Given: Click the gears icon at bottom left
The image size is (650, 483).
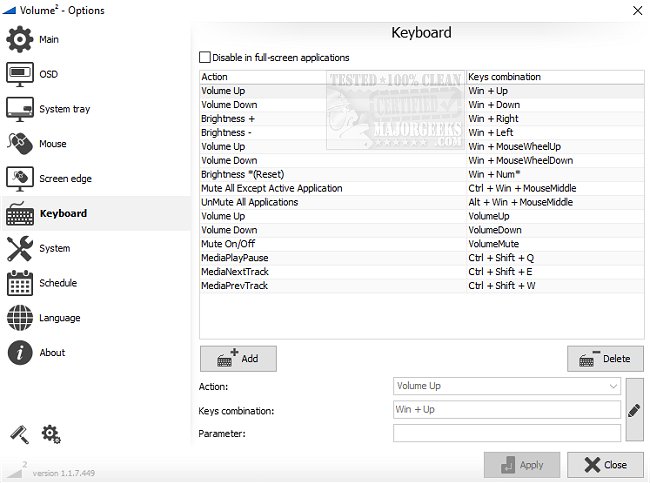Looking at the screenshot, I should point(51,434).
